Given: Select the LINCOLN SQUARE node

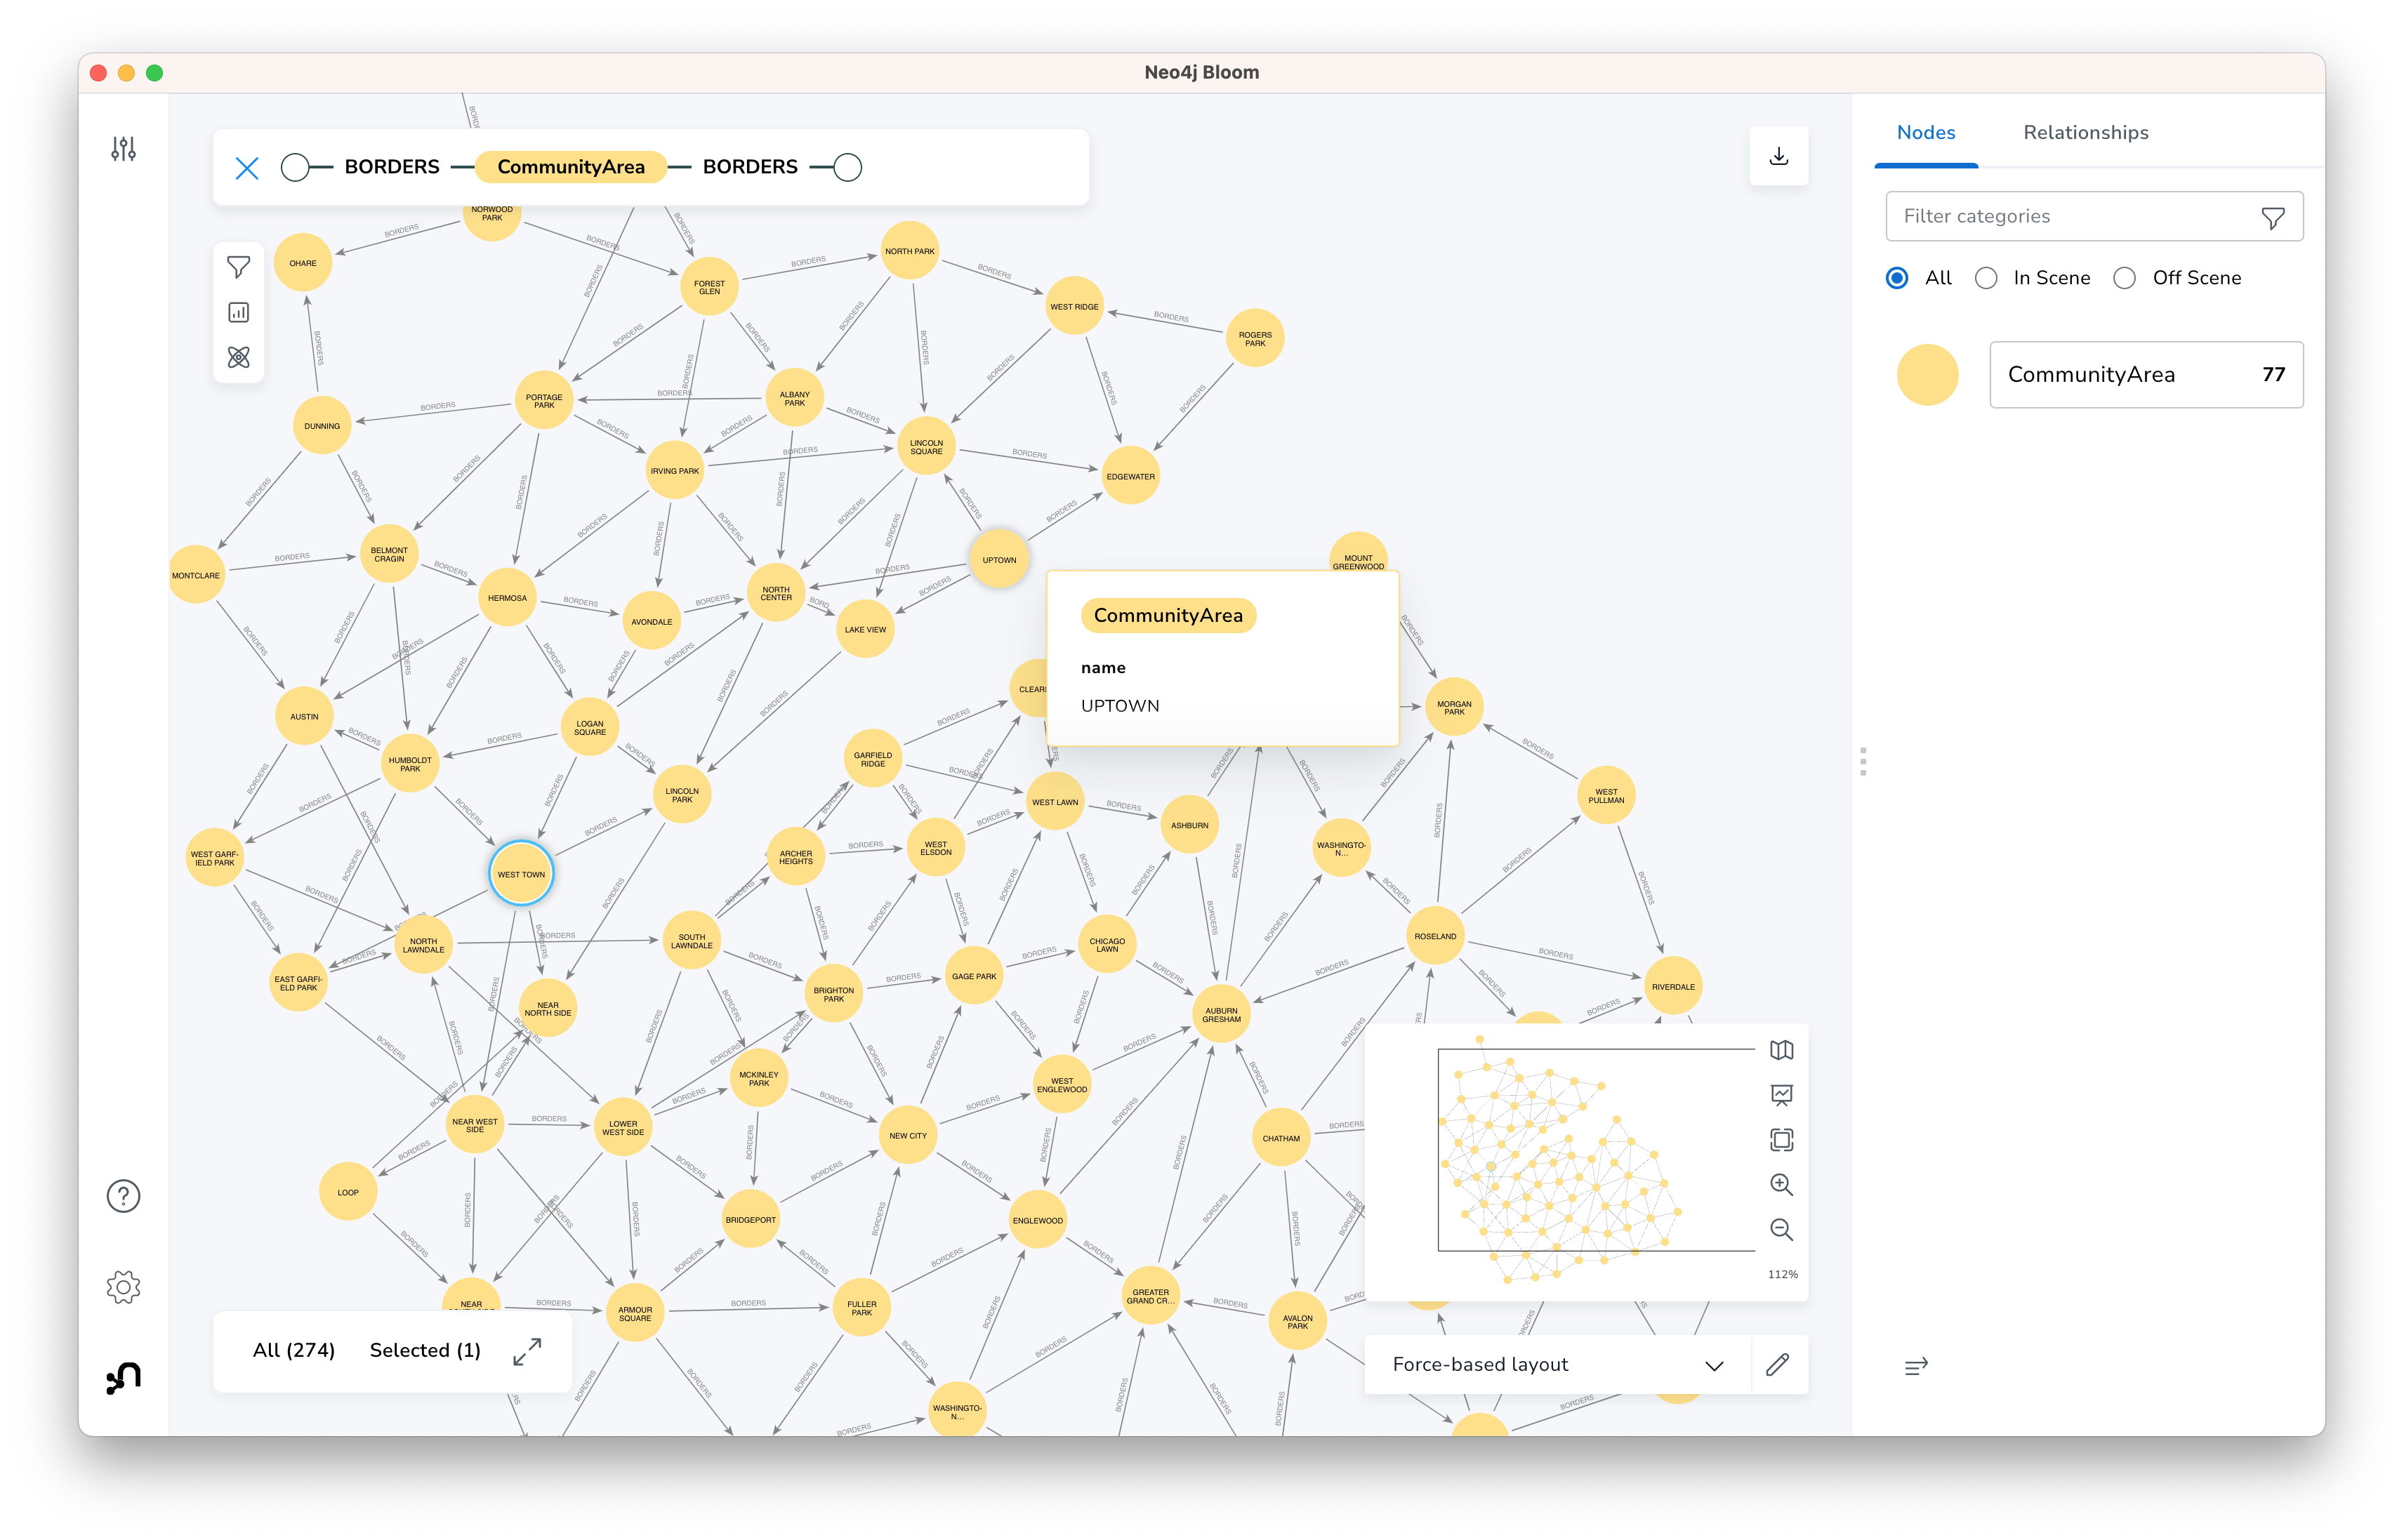Looking at the screenshot, I should pos(926,447).
